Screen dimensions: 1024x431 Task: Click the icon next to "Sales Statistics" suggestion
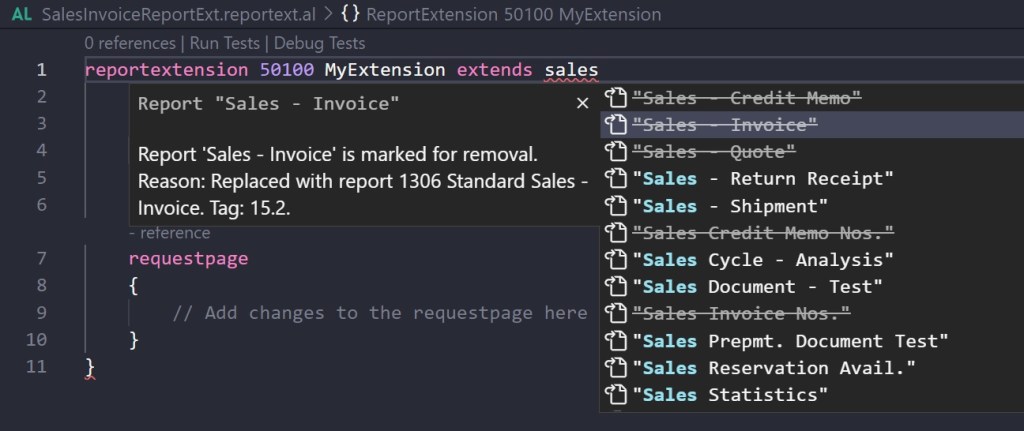616,395
